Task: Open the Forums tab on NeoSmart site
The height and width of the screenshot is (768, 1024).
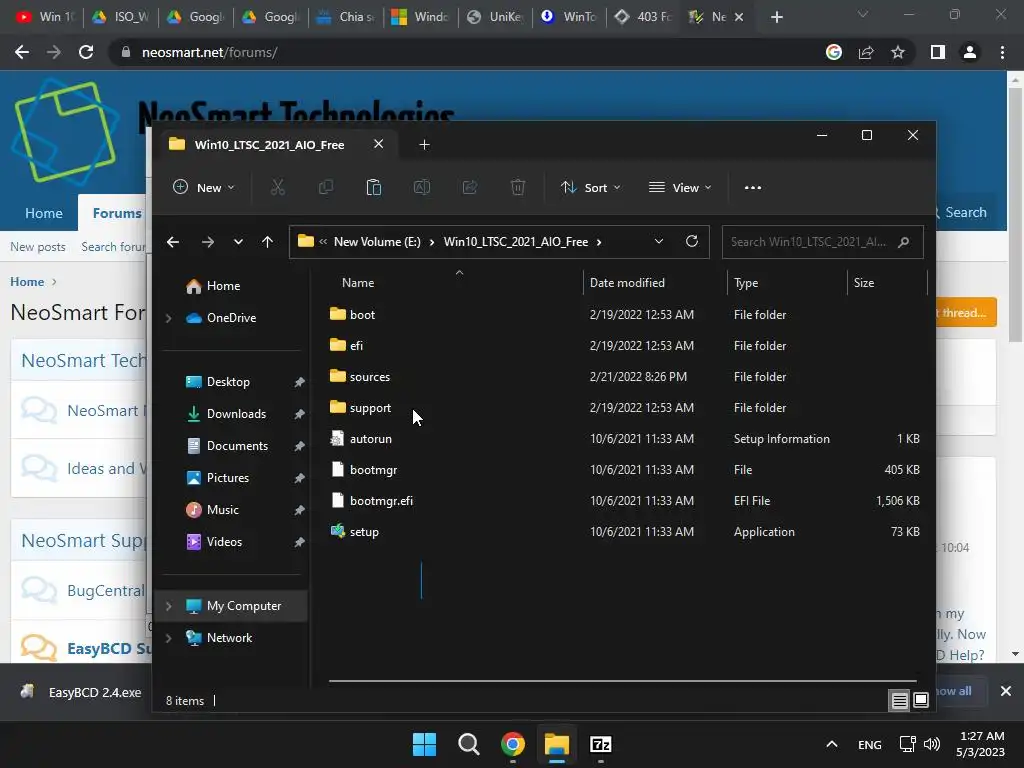Action: tap(117, 213)
